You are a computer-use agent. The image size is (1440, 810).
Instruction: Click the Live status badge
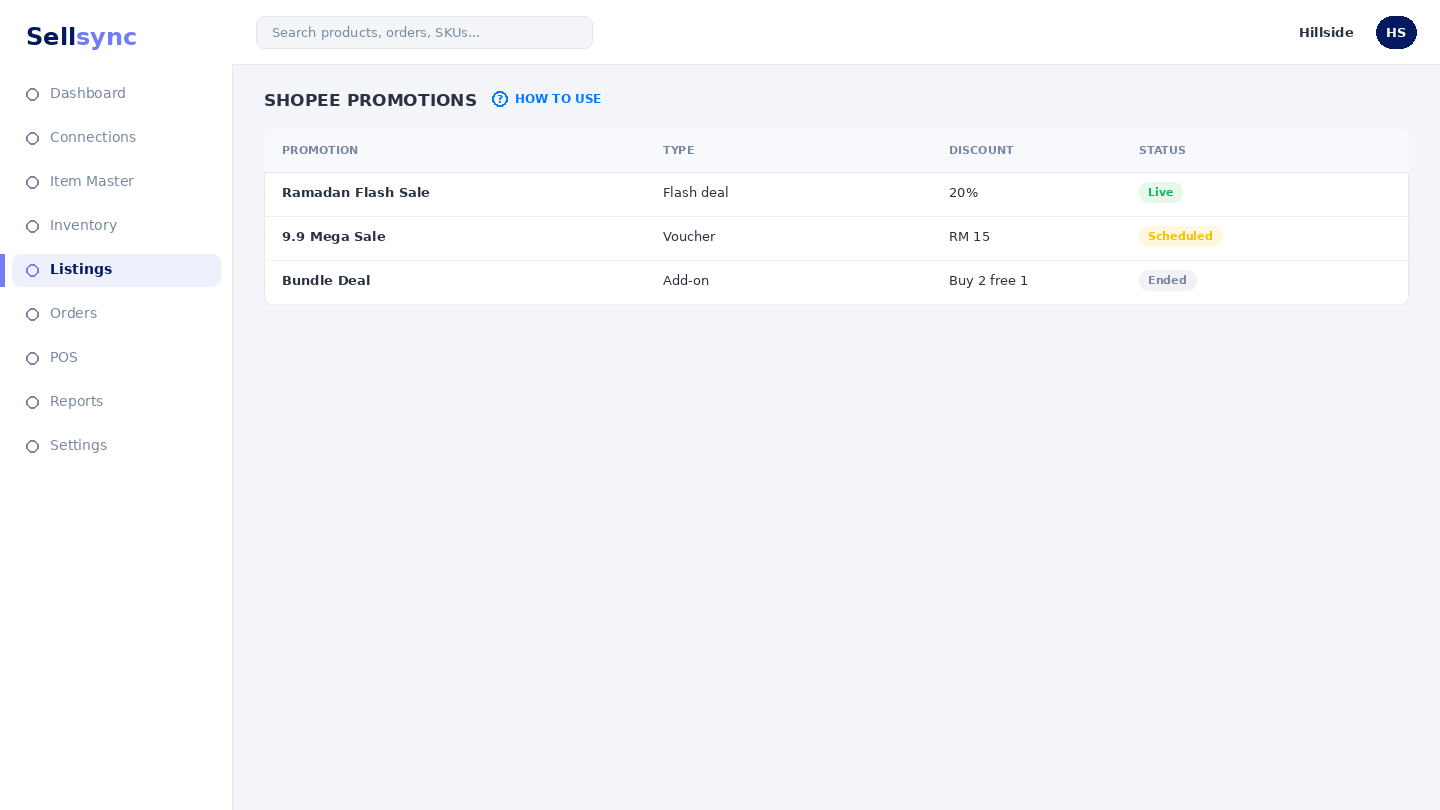[1161, 192]
